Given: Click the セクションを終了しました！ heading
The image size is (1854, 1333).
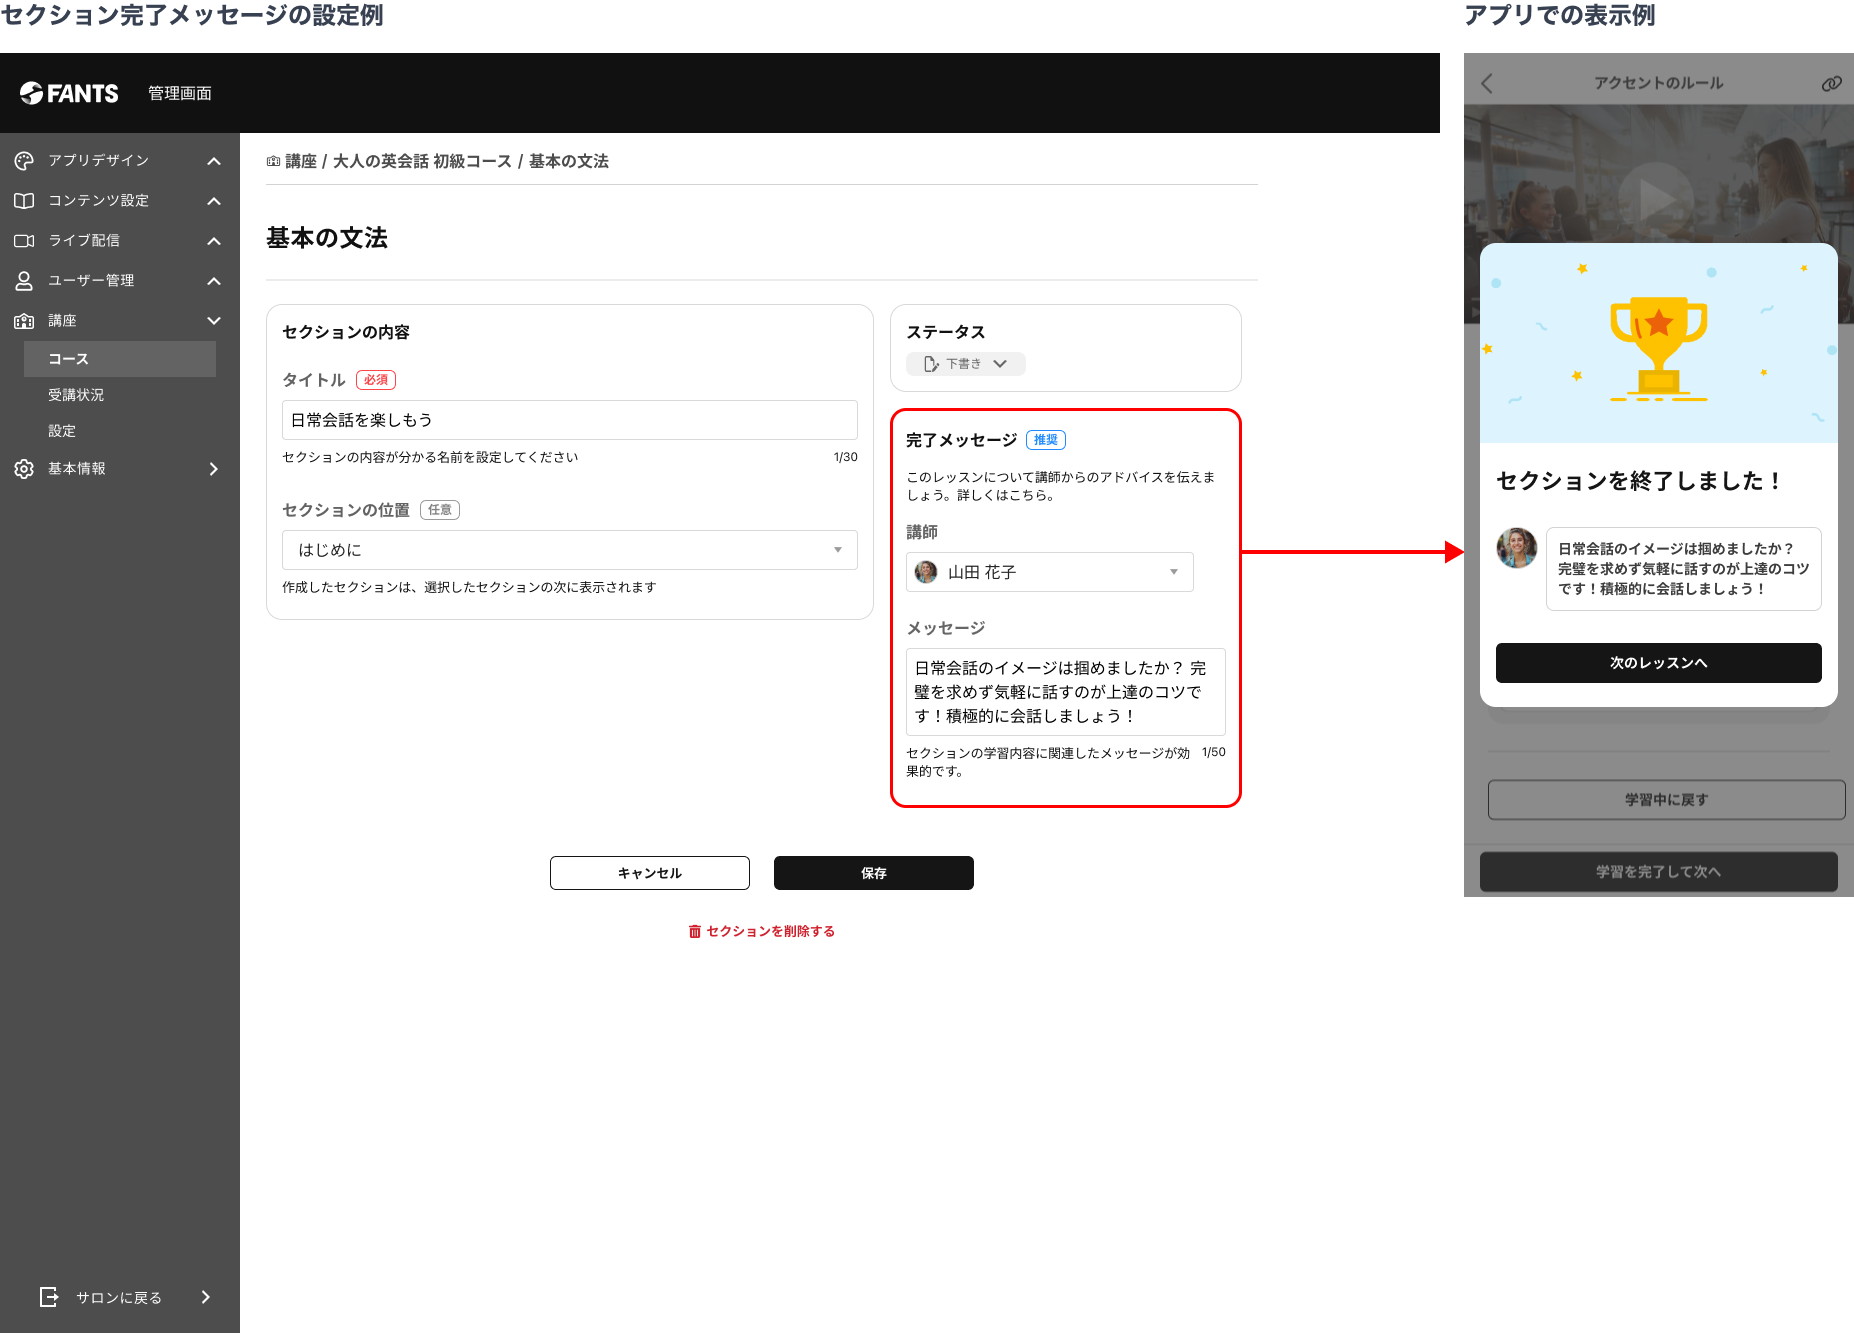Looking at the screenshot, I should [x=1640, y=481].
